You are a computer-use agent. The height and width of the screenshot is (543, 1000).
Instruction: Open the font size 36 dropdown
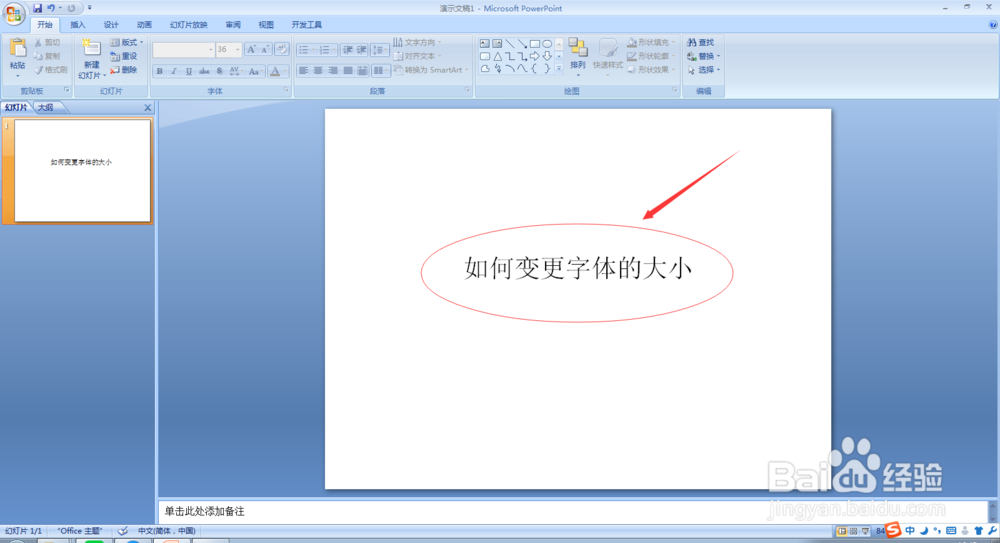point(237,49)
